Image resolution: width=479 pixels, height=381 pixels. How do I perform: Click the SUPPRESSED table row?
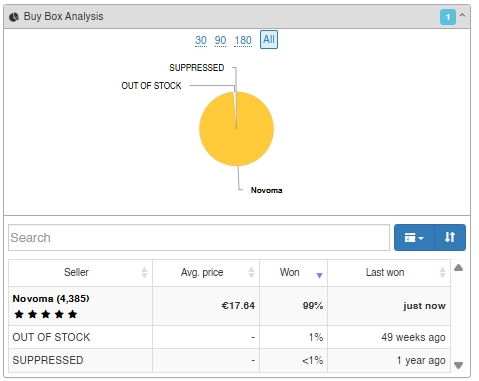pyautogui.click(x=229, y=360)
